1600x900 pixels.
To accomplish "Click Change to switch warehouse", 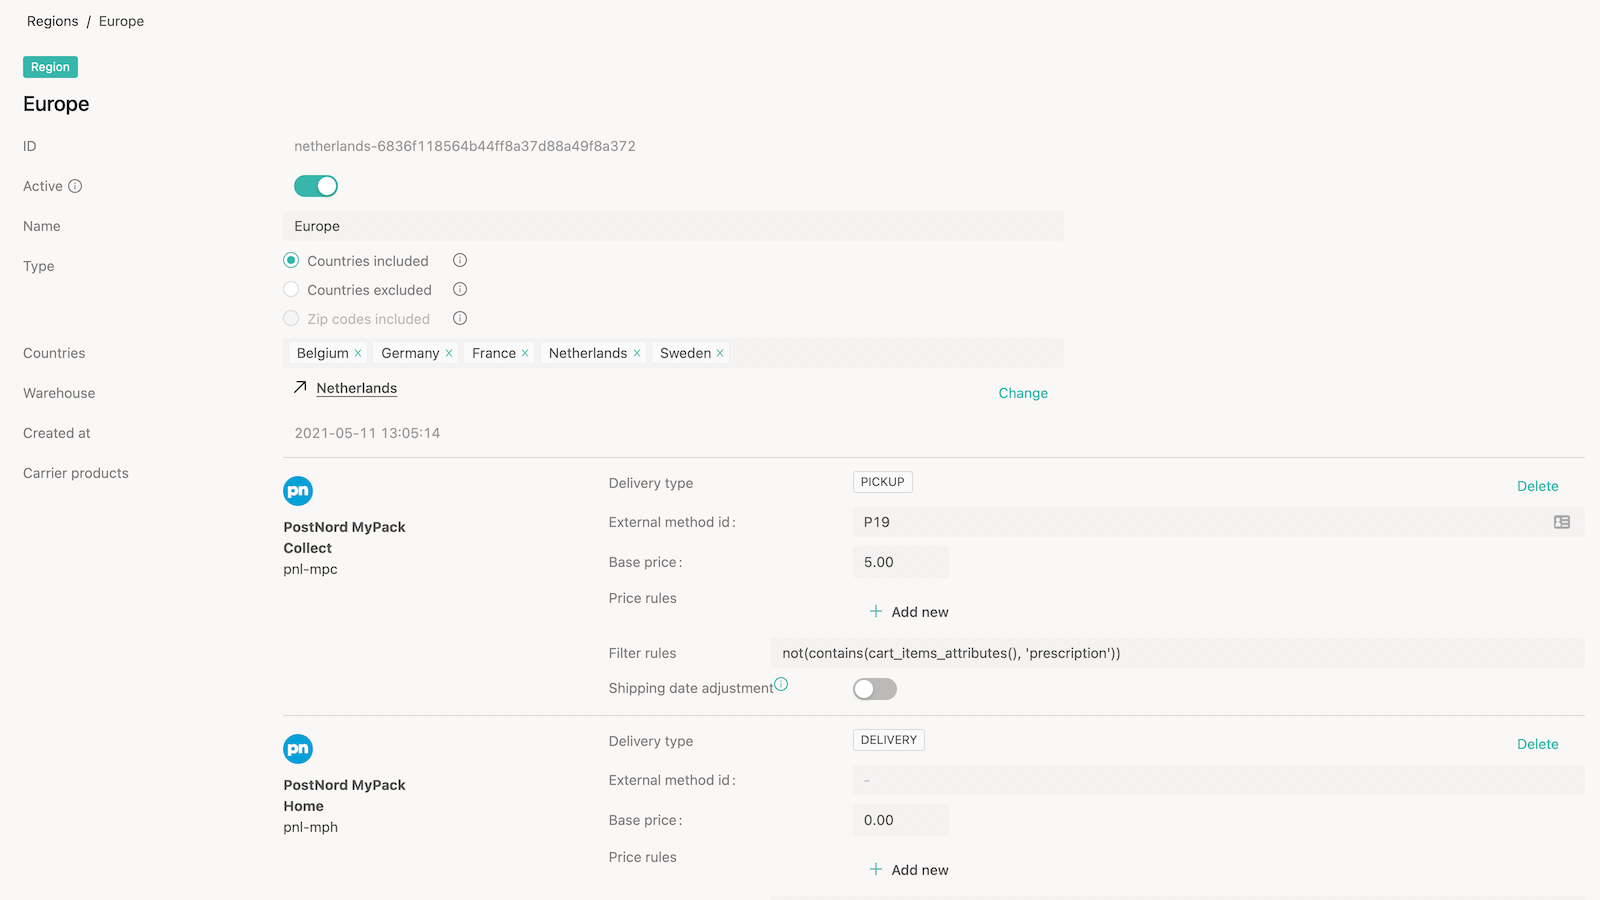I will click(1023, 393).
